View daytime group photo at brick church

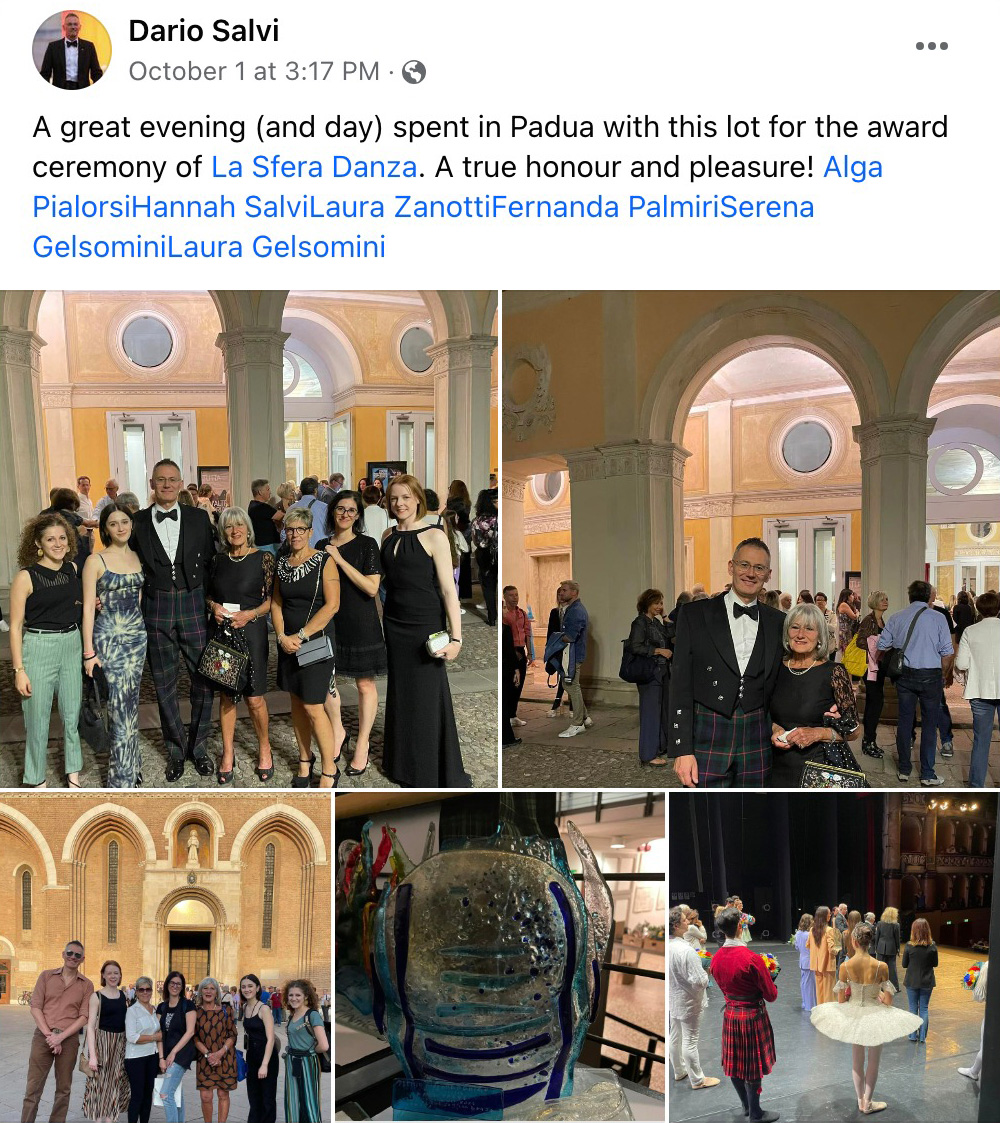tap(165, 957)
